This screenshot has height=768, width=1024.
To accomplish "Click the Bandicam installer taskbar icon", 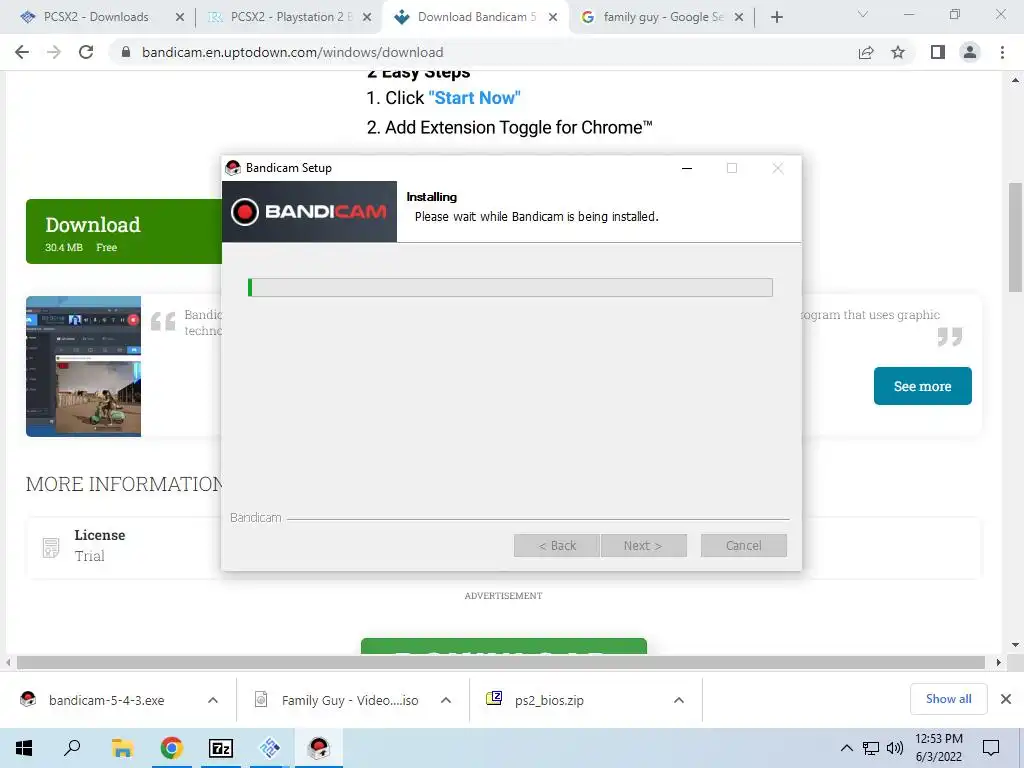I will pos(319,748).
